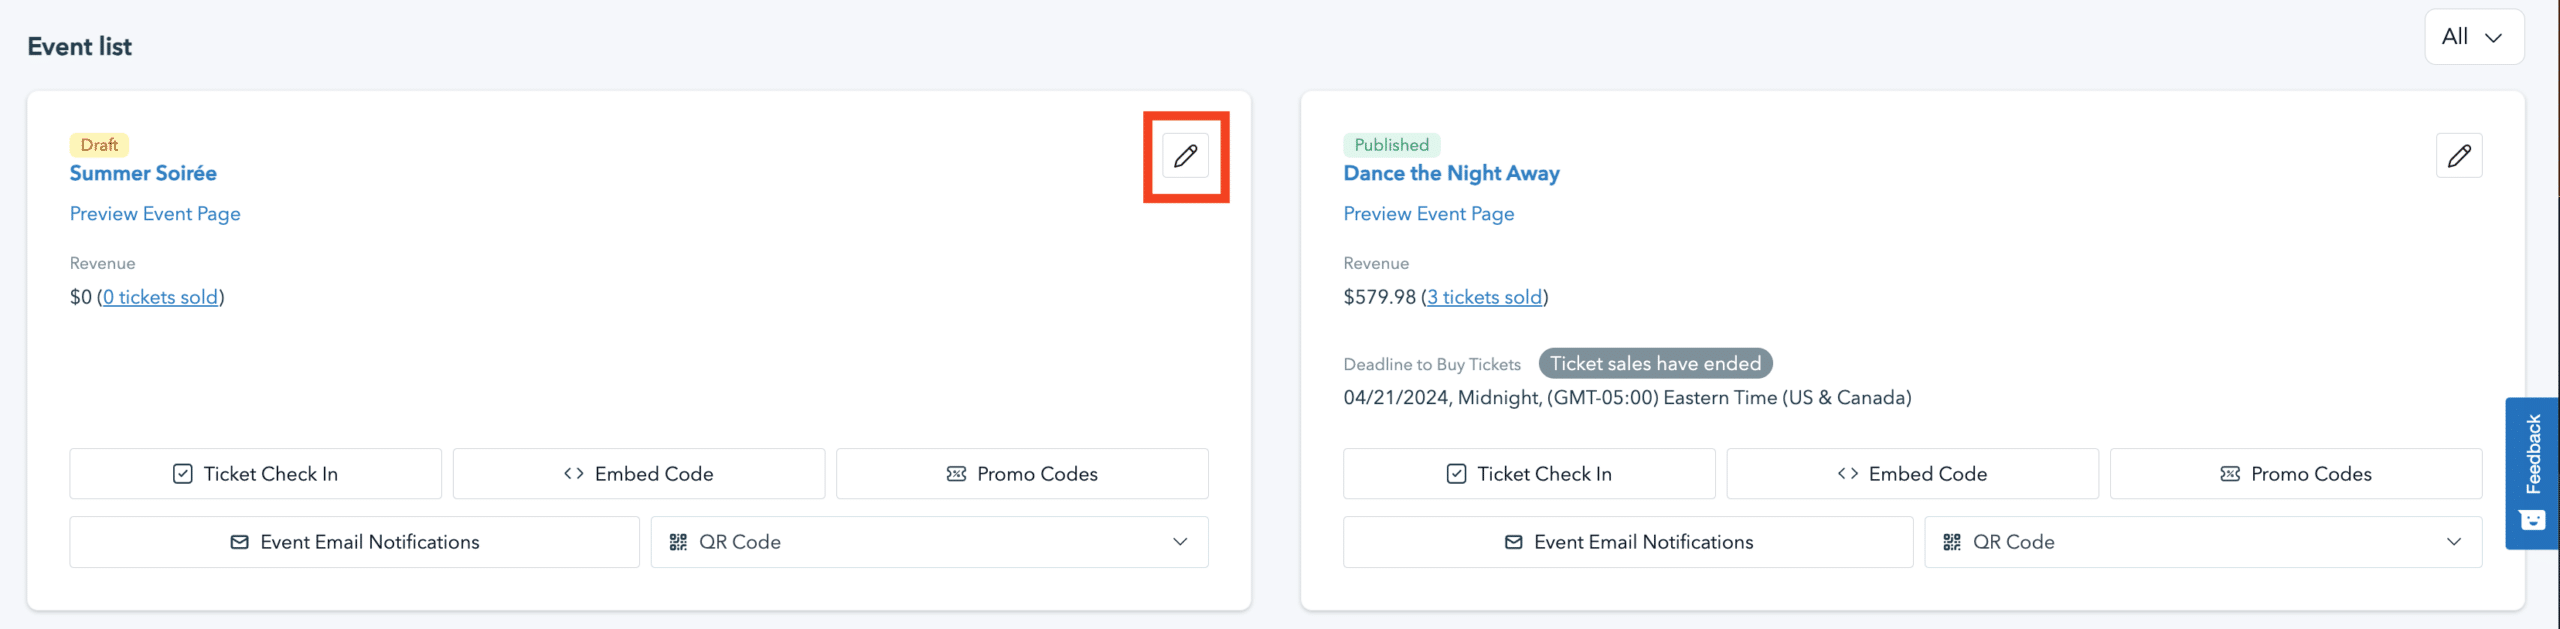Open the 3 tickets sold details

1485,296
